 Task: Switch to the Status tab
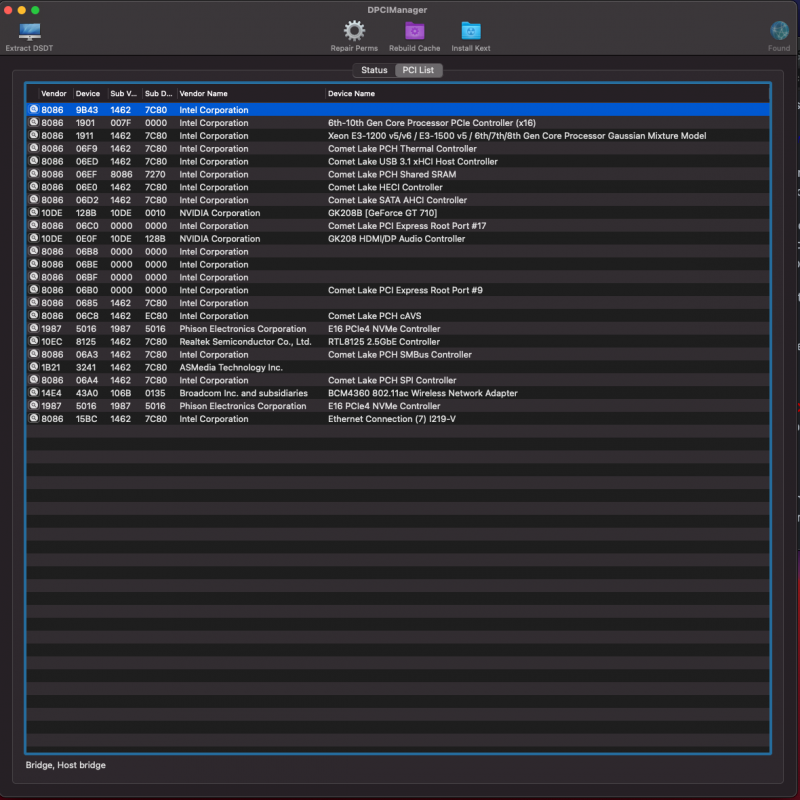[x=374, y=70]
